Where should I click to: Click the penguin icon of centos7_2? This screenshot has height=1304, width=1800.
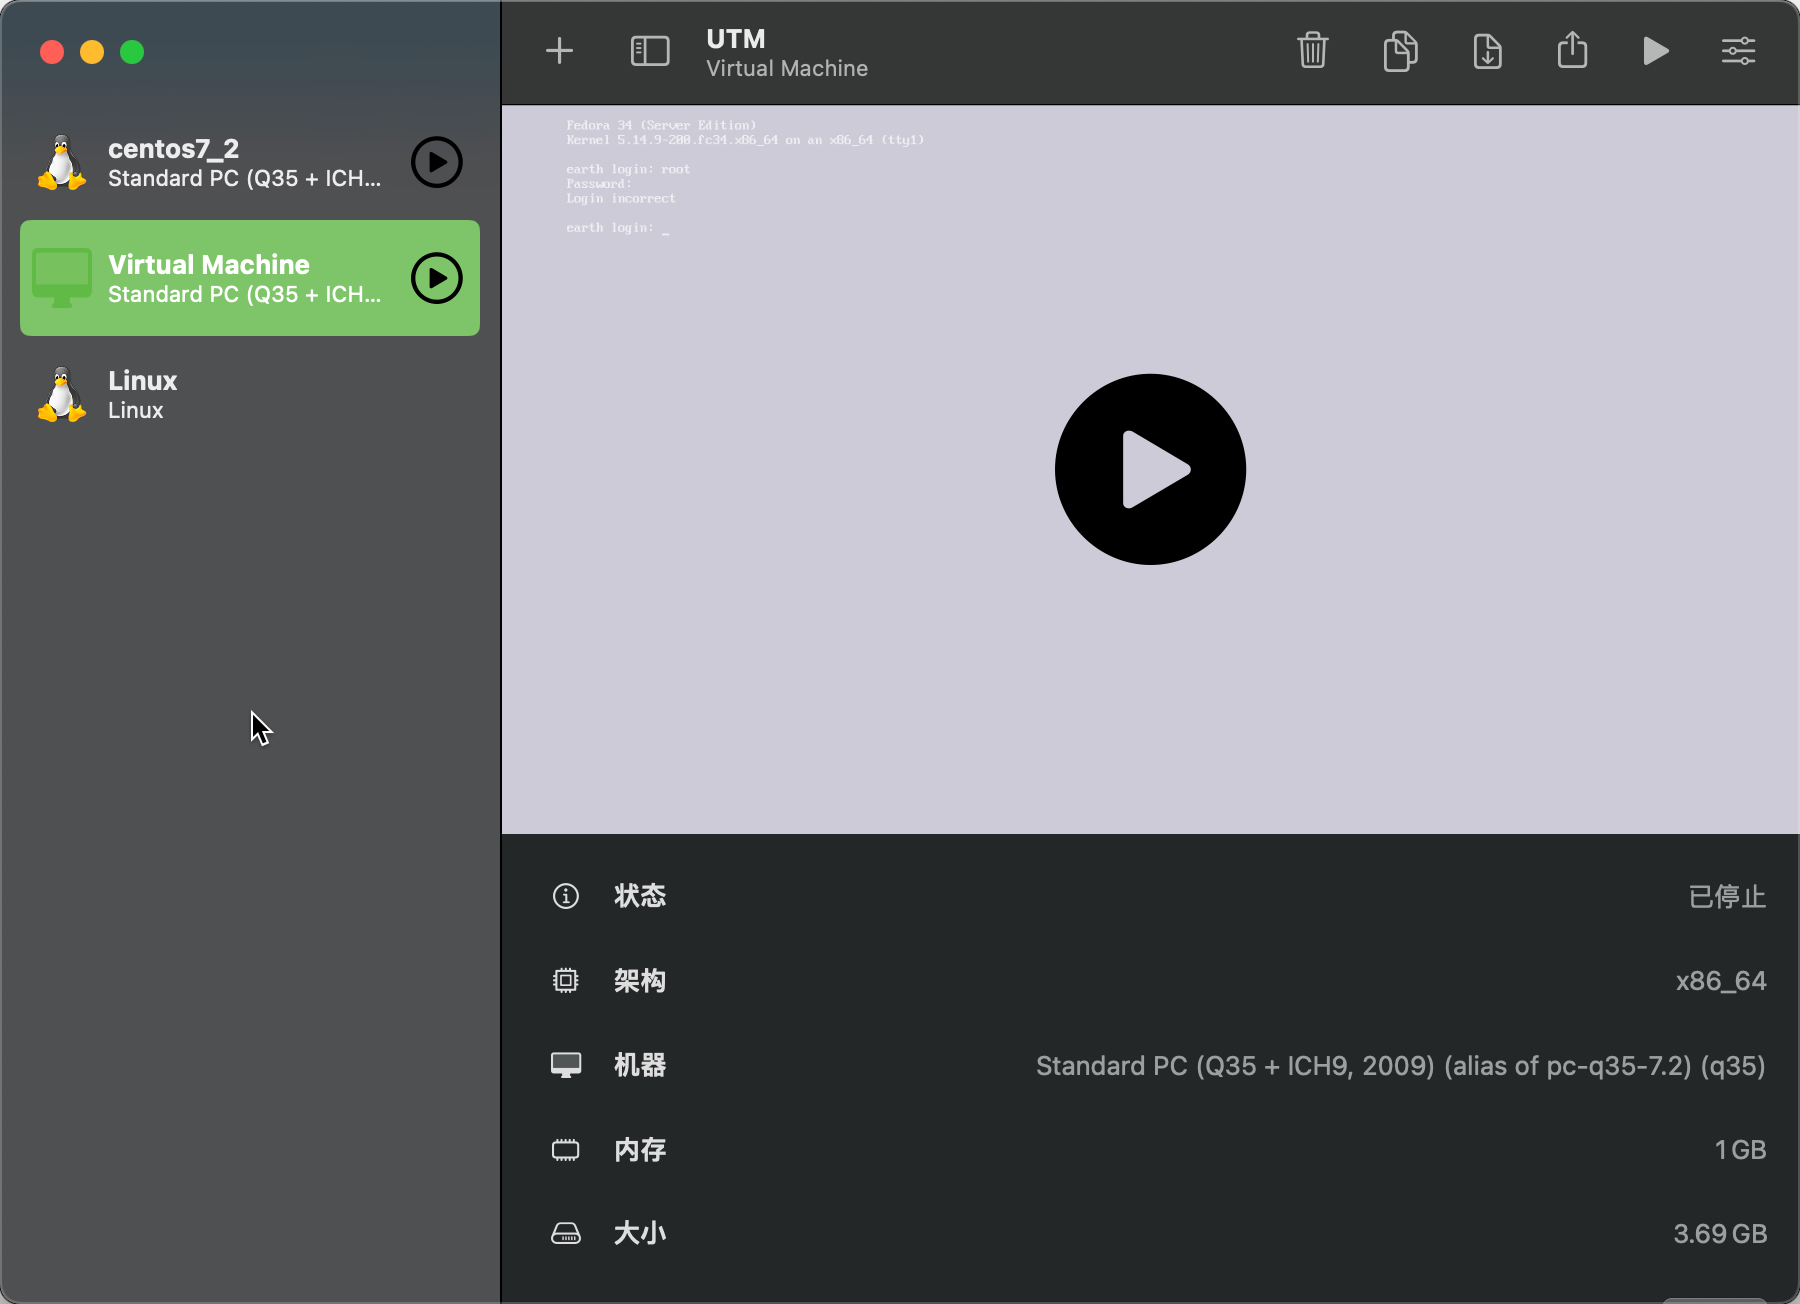(x=62, y=162)
